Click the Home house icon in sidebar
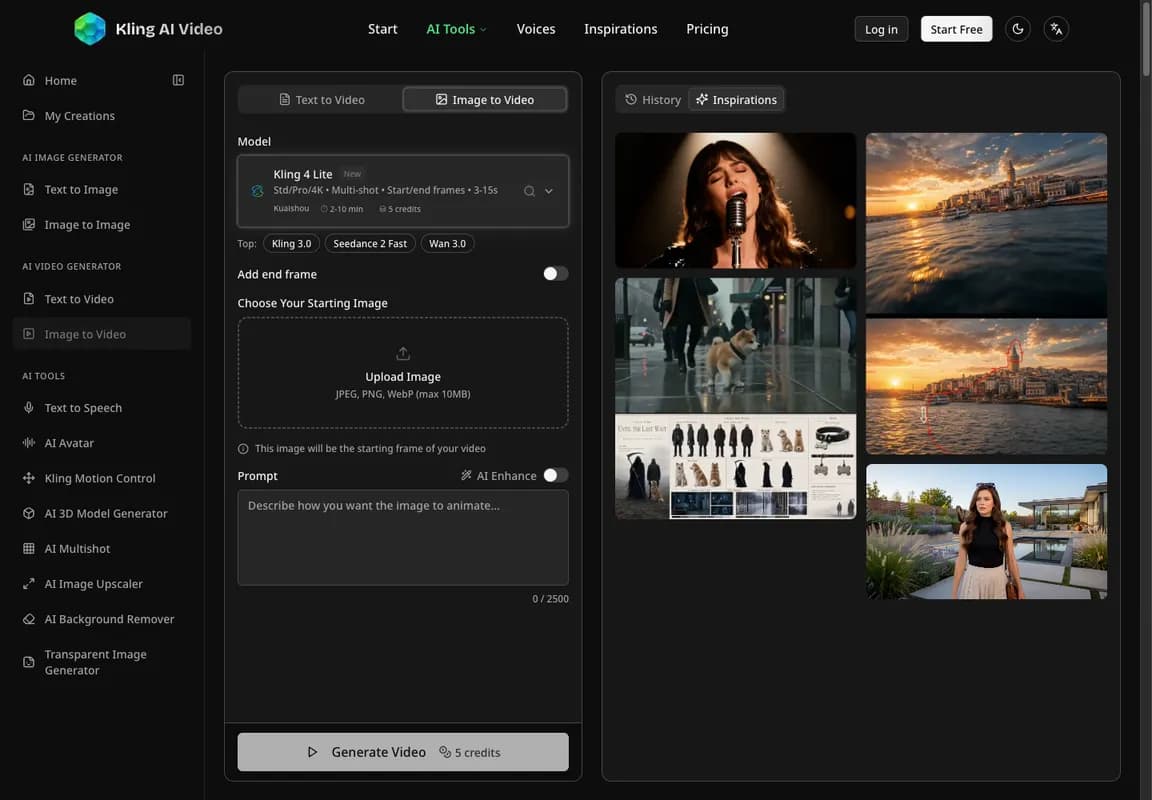This screenshot has height=800, width=1152. [29, 80]
